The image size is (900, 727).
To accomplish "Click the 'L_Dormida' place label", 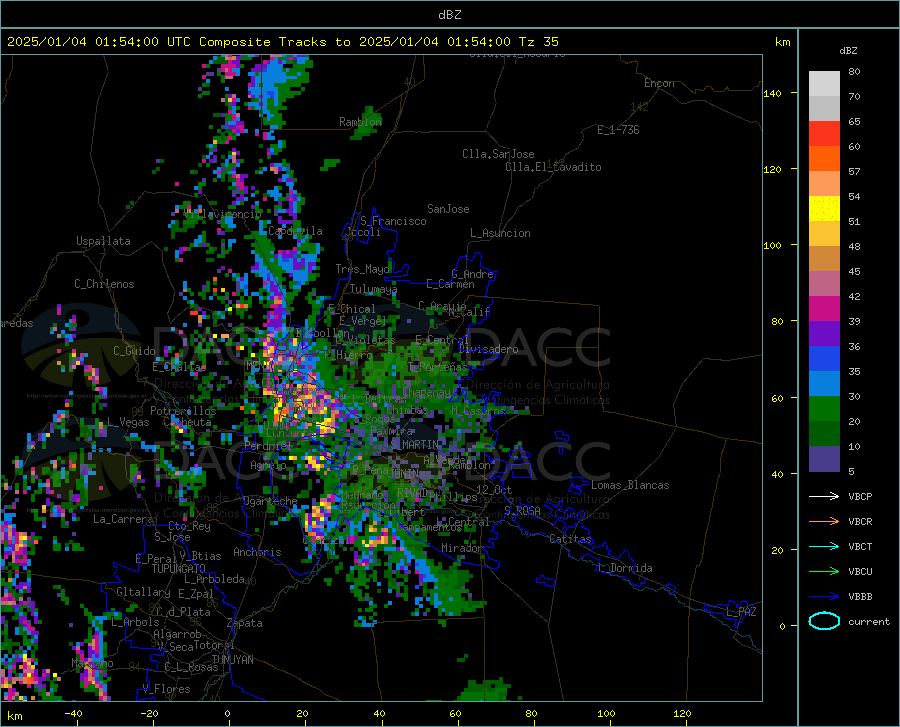I will 624,568.
